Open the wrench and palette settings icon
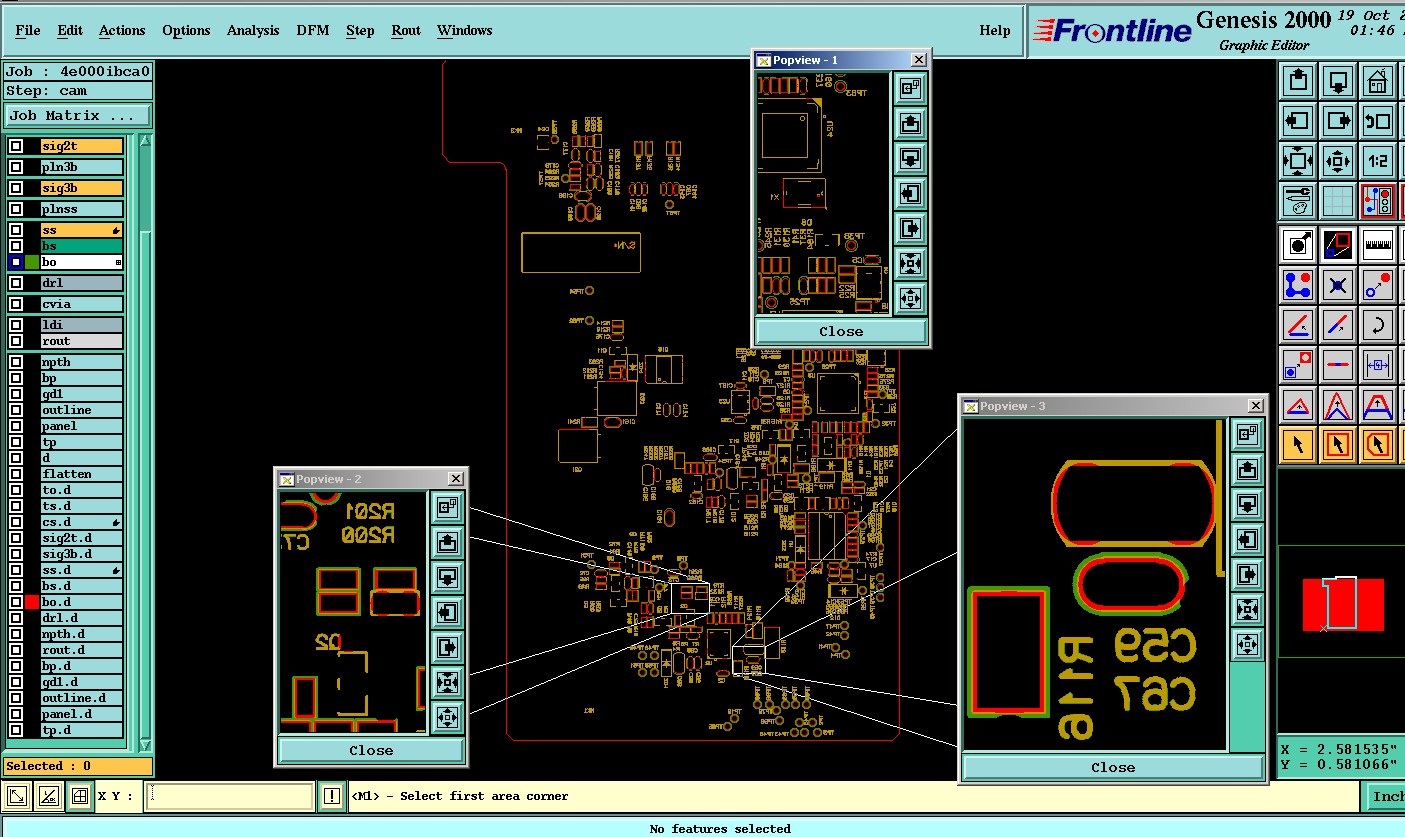 tap(1298, 201)
